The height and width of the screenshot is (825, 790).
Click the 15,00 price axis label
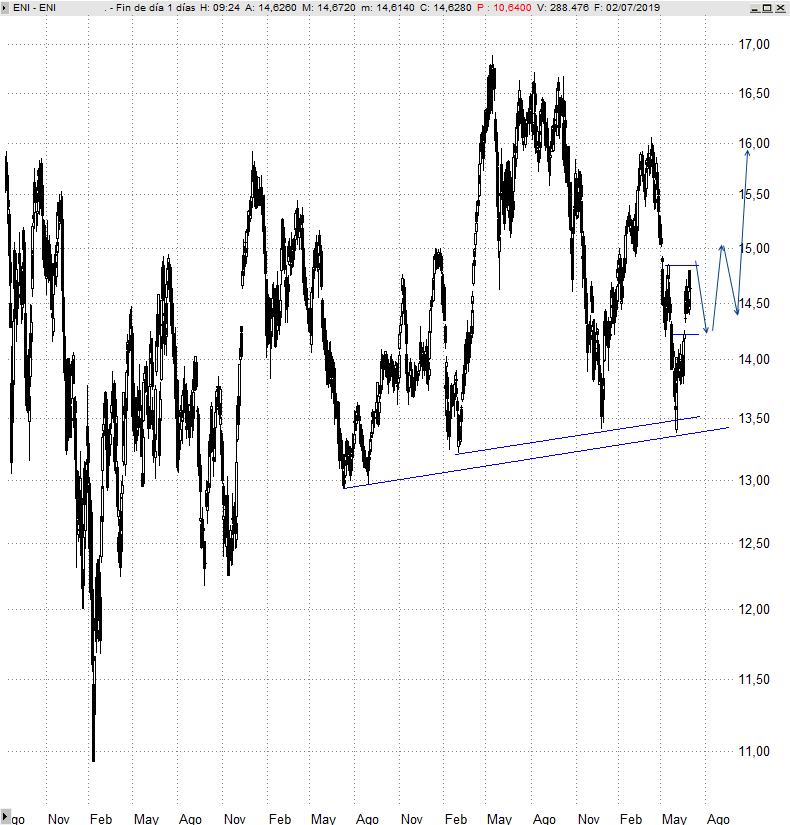point(754,248)
